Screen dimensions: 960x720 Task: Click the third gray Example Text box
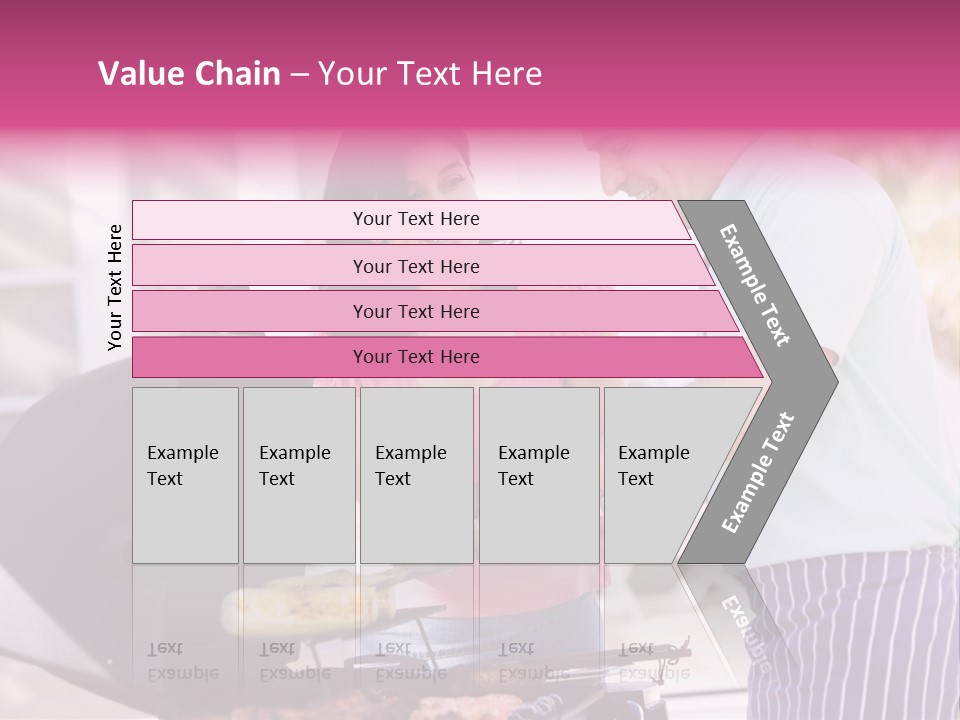coord(416,475)
